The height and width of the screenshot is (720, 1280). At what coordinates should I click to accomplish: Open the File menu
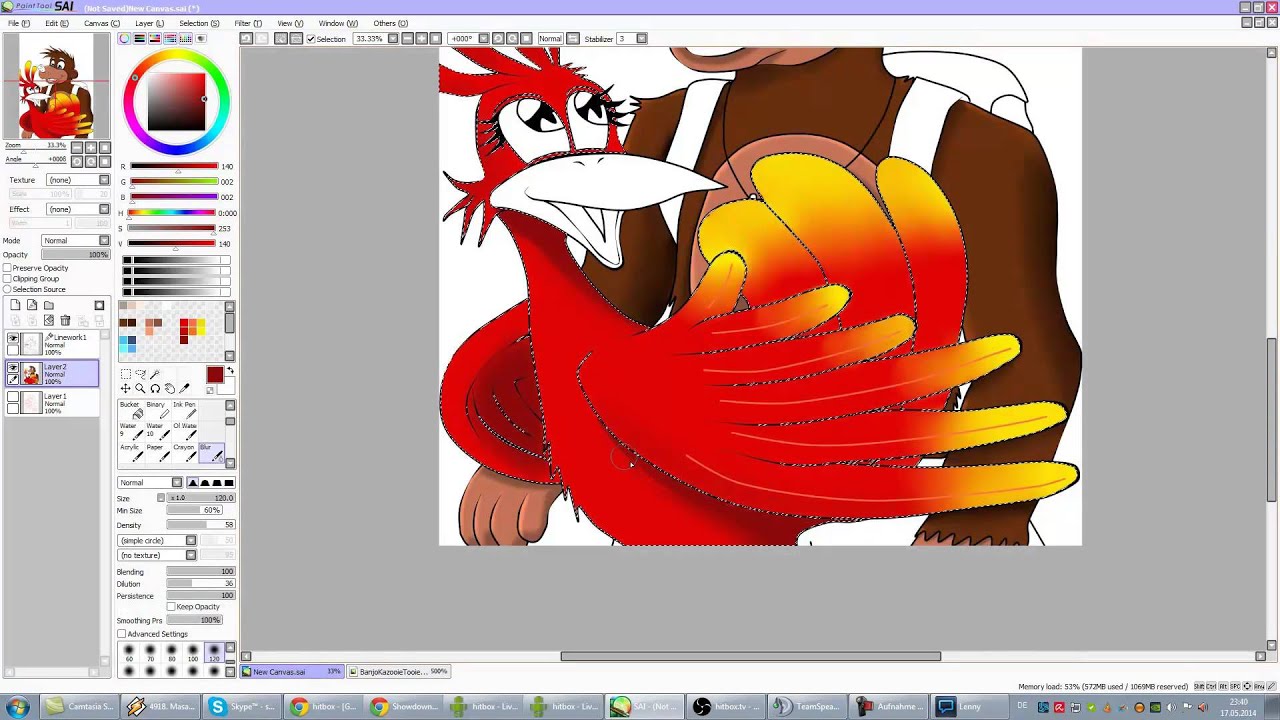[18, 23]
